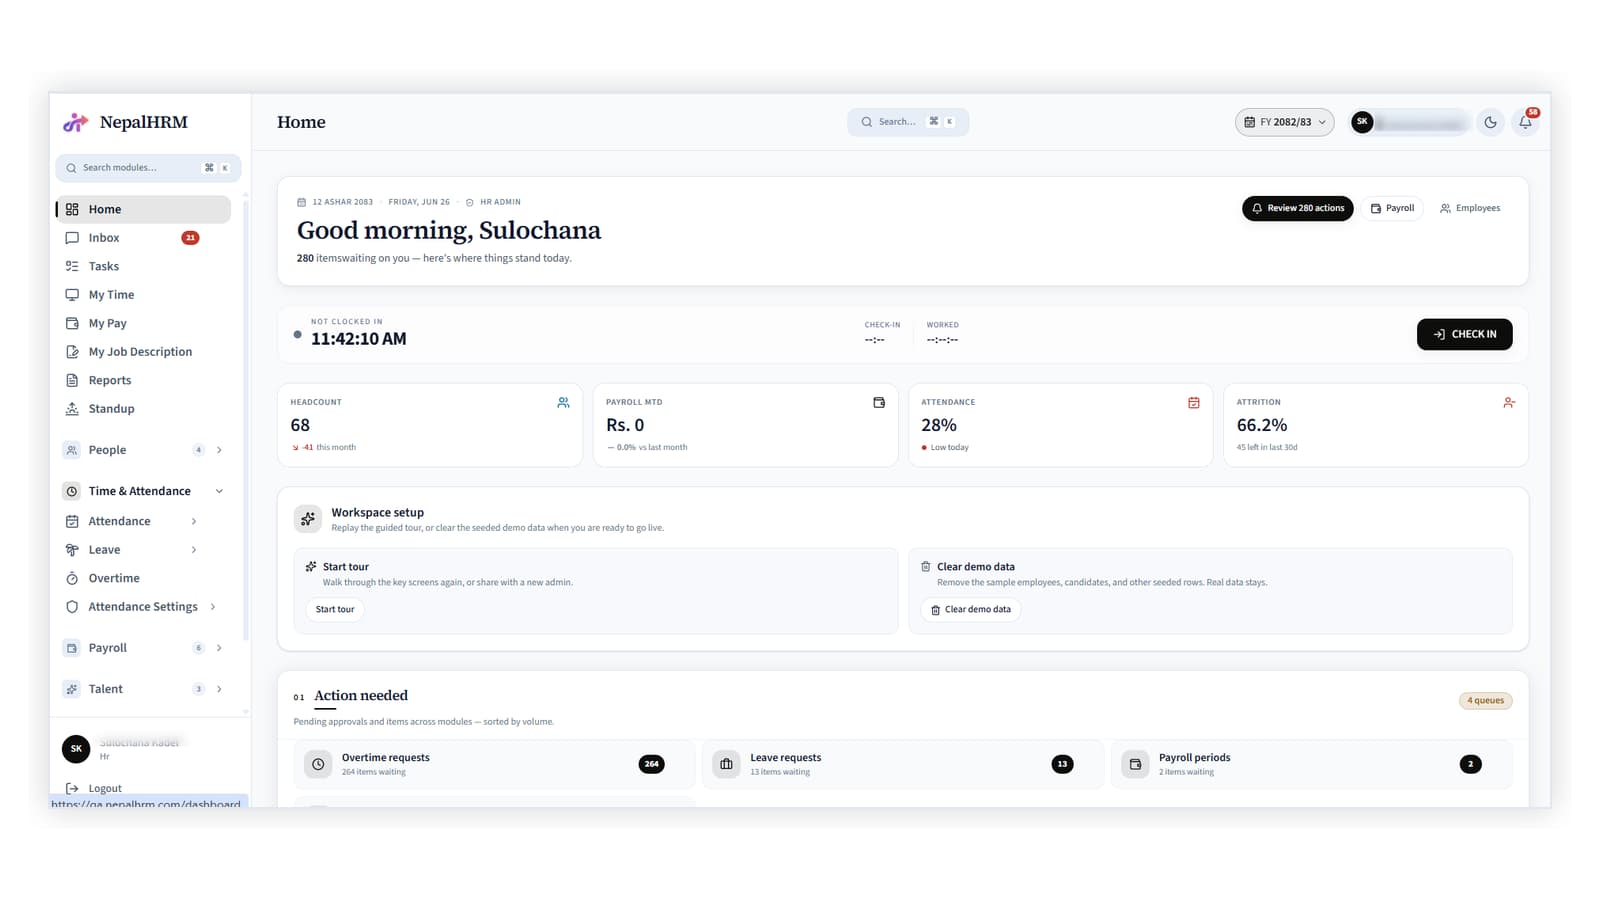Click the Headcount value 68
The height and width of the screenshot is (900, 1600).
click(x=300, y=425)
